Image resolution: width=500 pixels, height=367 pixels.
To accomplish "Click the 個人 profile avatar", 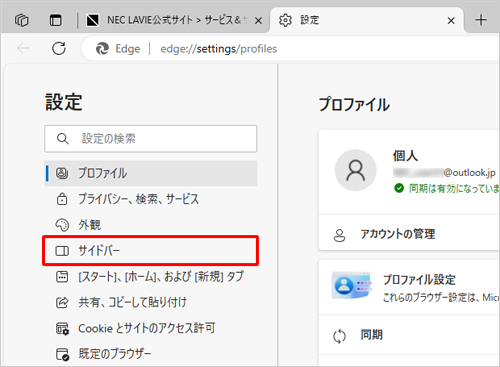I will (356, 170).
